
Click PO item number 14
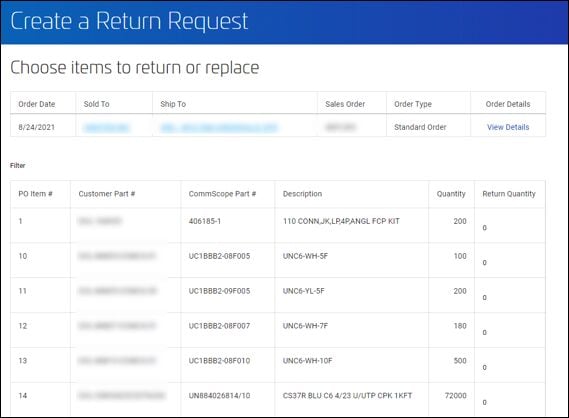22,396
